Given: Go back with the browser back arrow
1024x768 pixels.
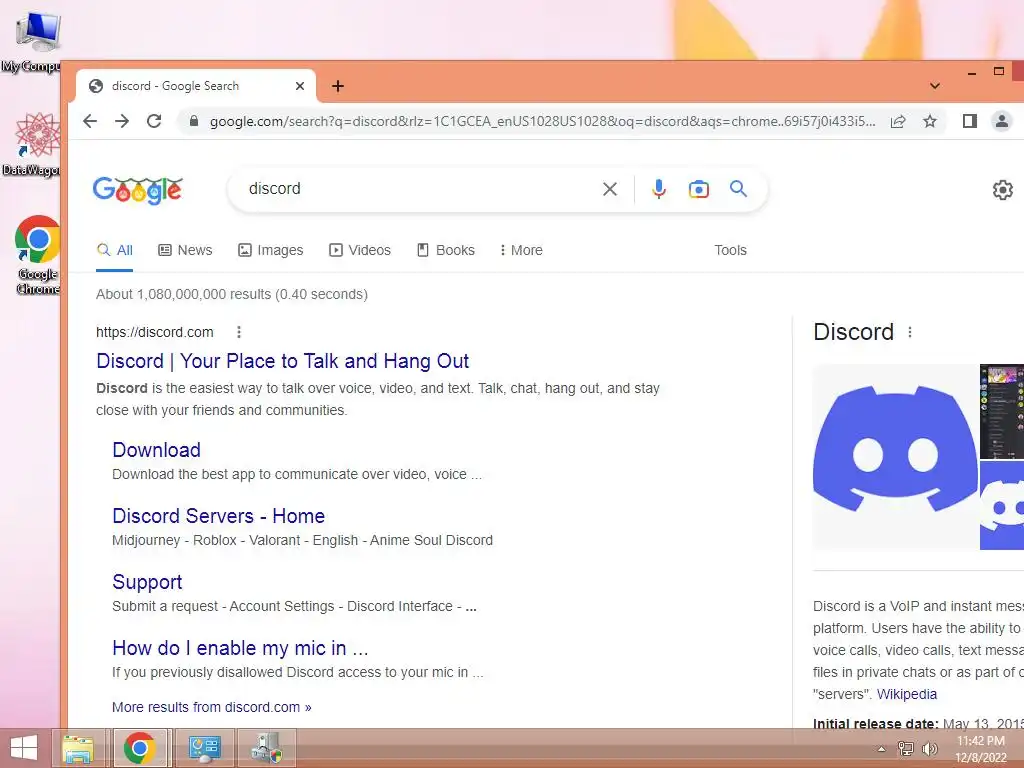Looking at the screenshot, I should tap(90, 121).
